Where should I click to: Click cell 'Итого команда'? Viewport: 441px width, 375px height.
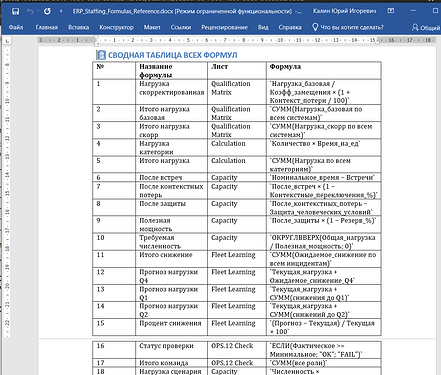point(171,363)
